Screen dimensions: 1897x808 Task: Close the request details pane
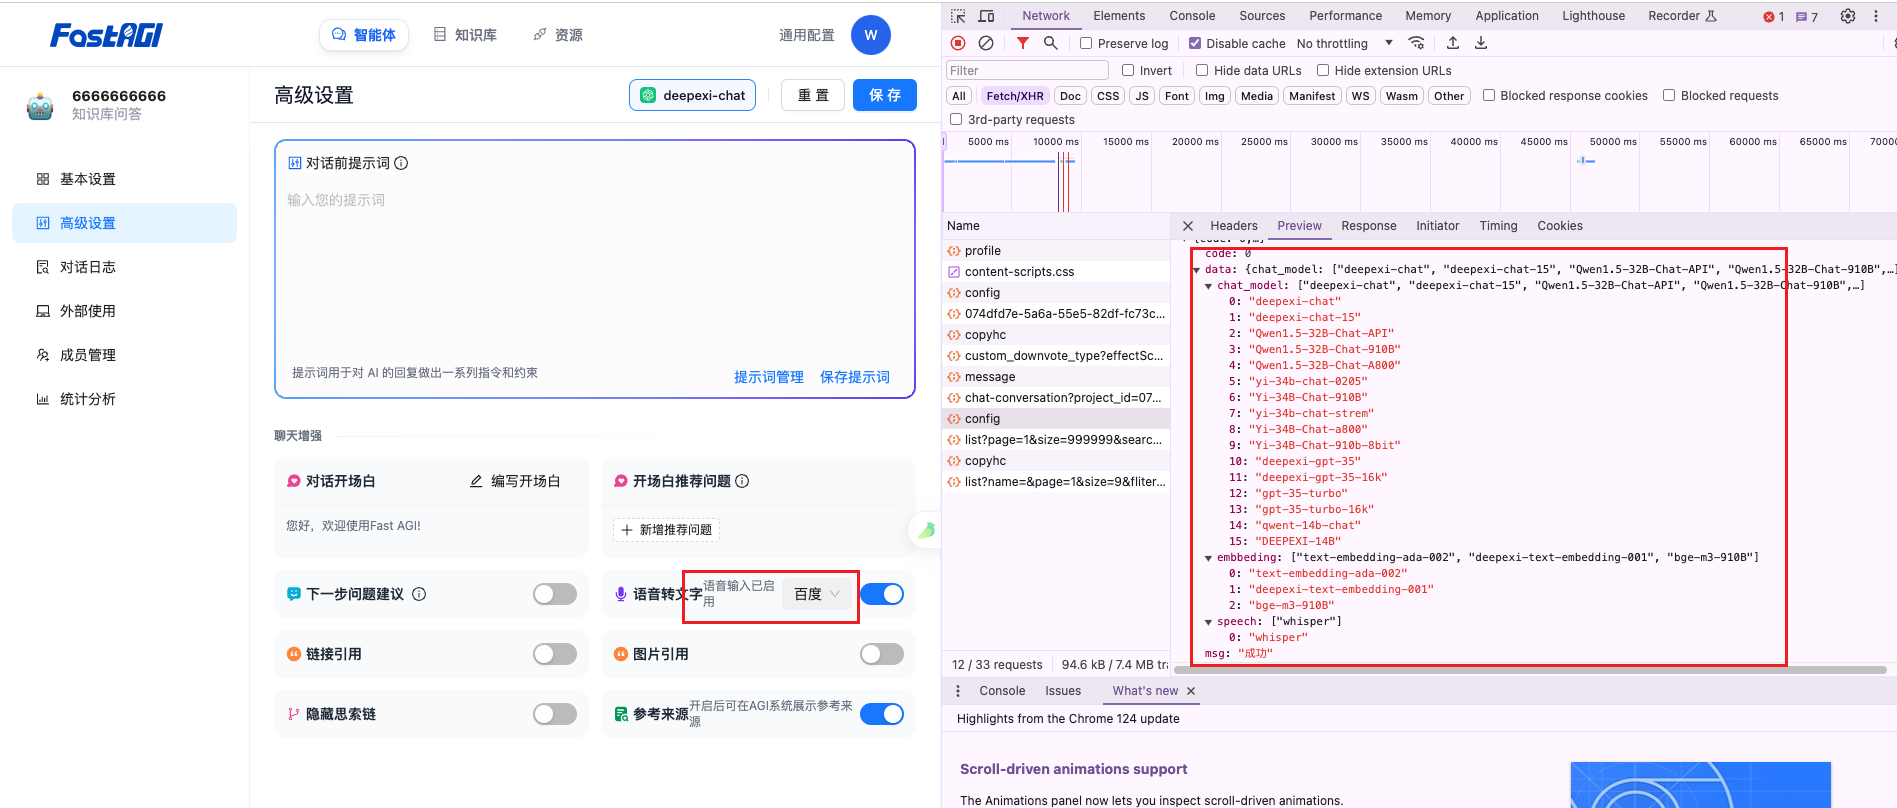tap(1188, 226)
